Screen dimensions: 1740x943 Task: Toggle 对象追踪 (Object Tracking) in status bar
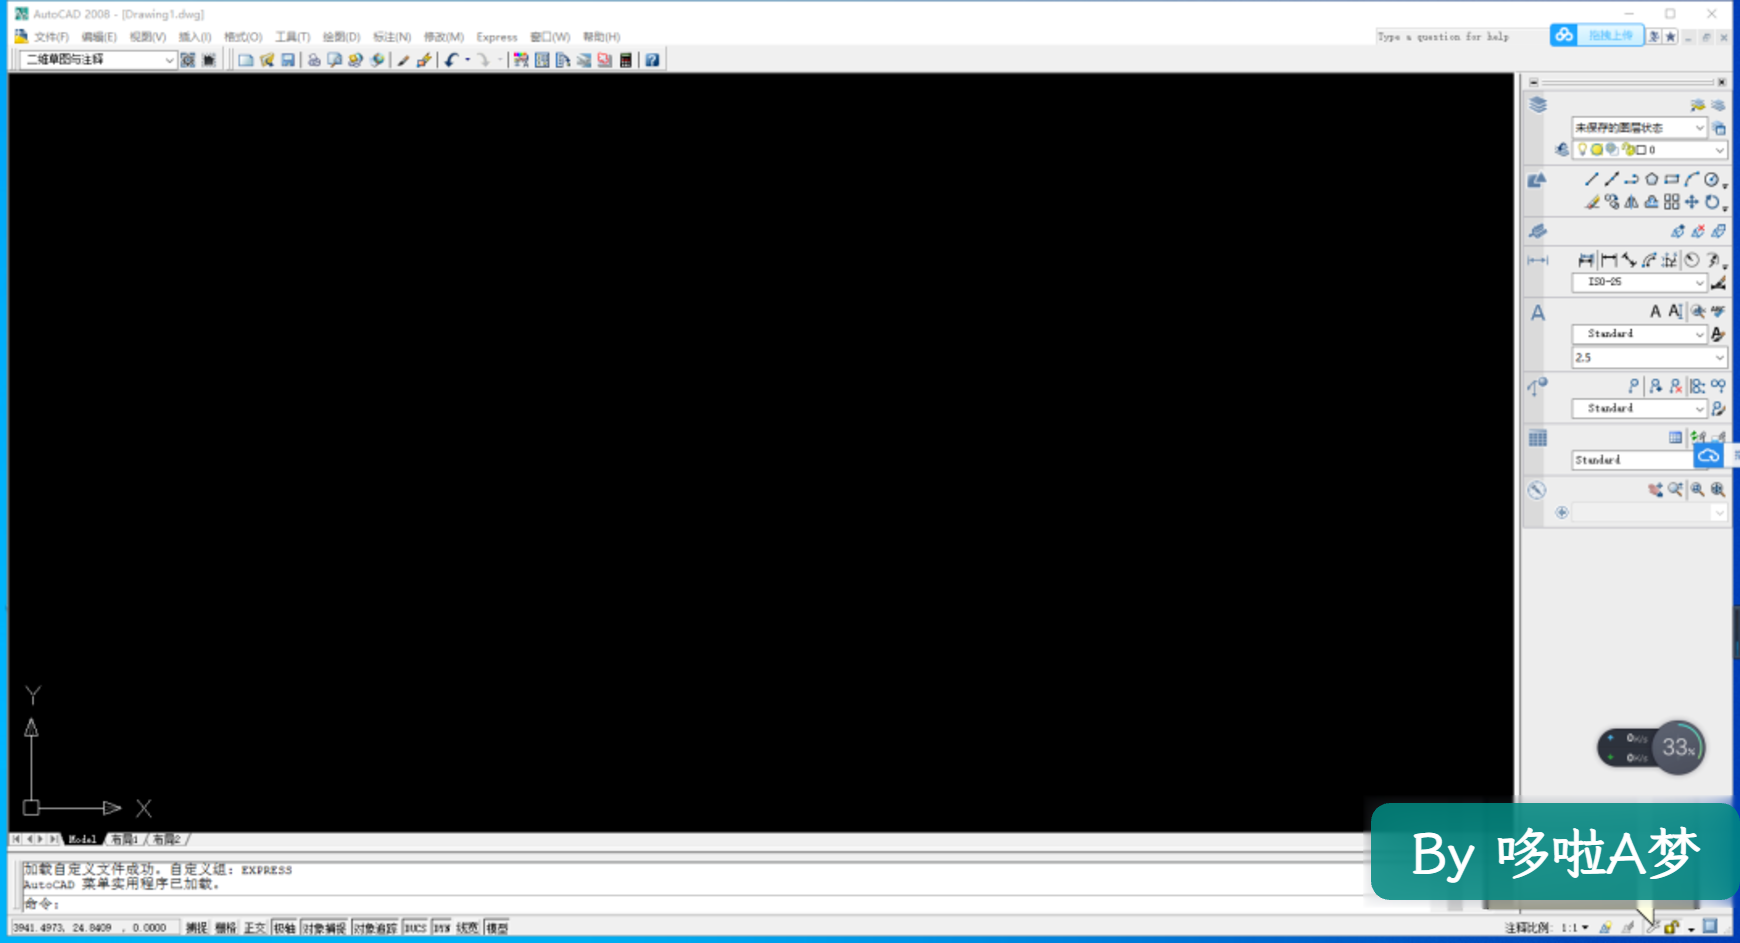pos(375,928)
